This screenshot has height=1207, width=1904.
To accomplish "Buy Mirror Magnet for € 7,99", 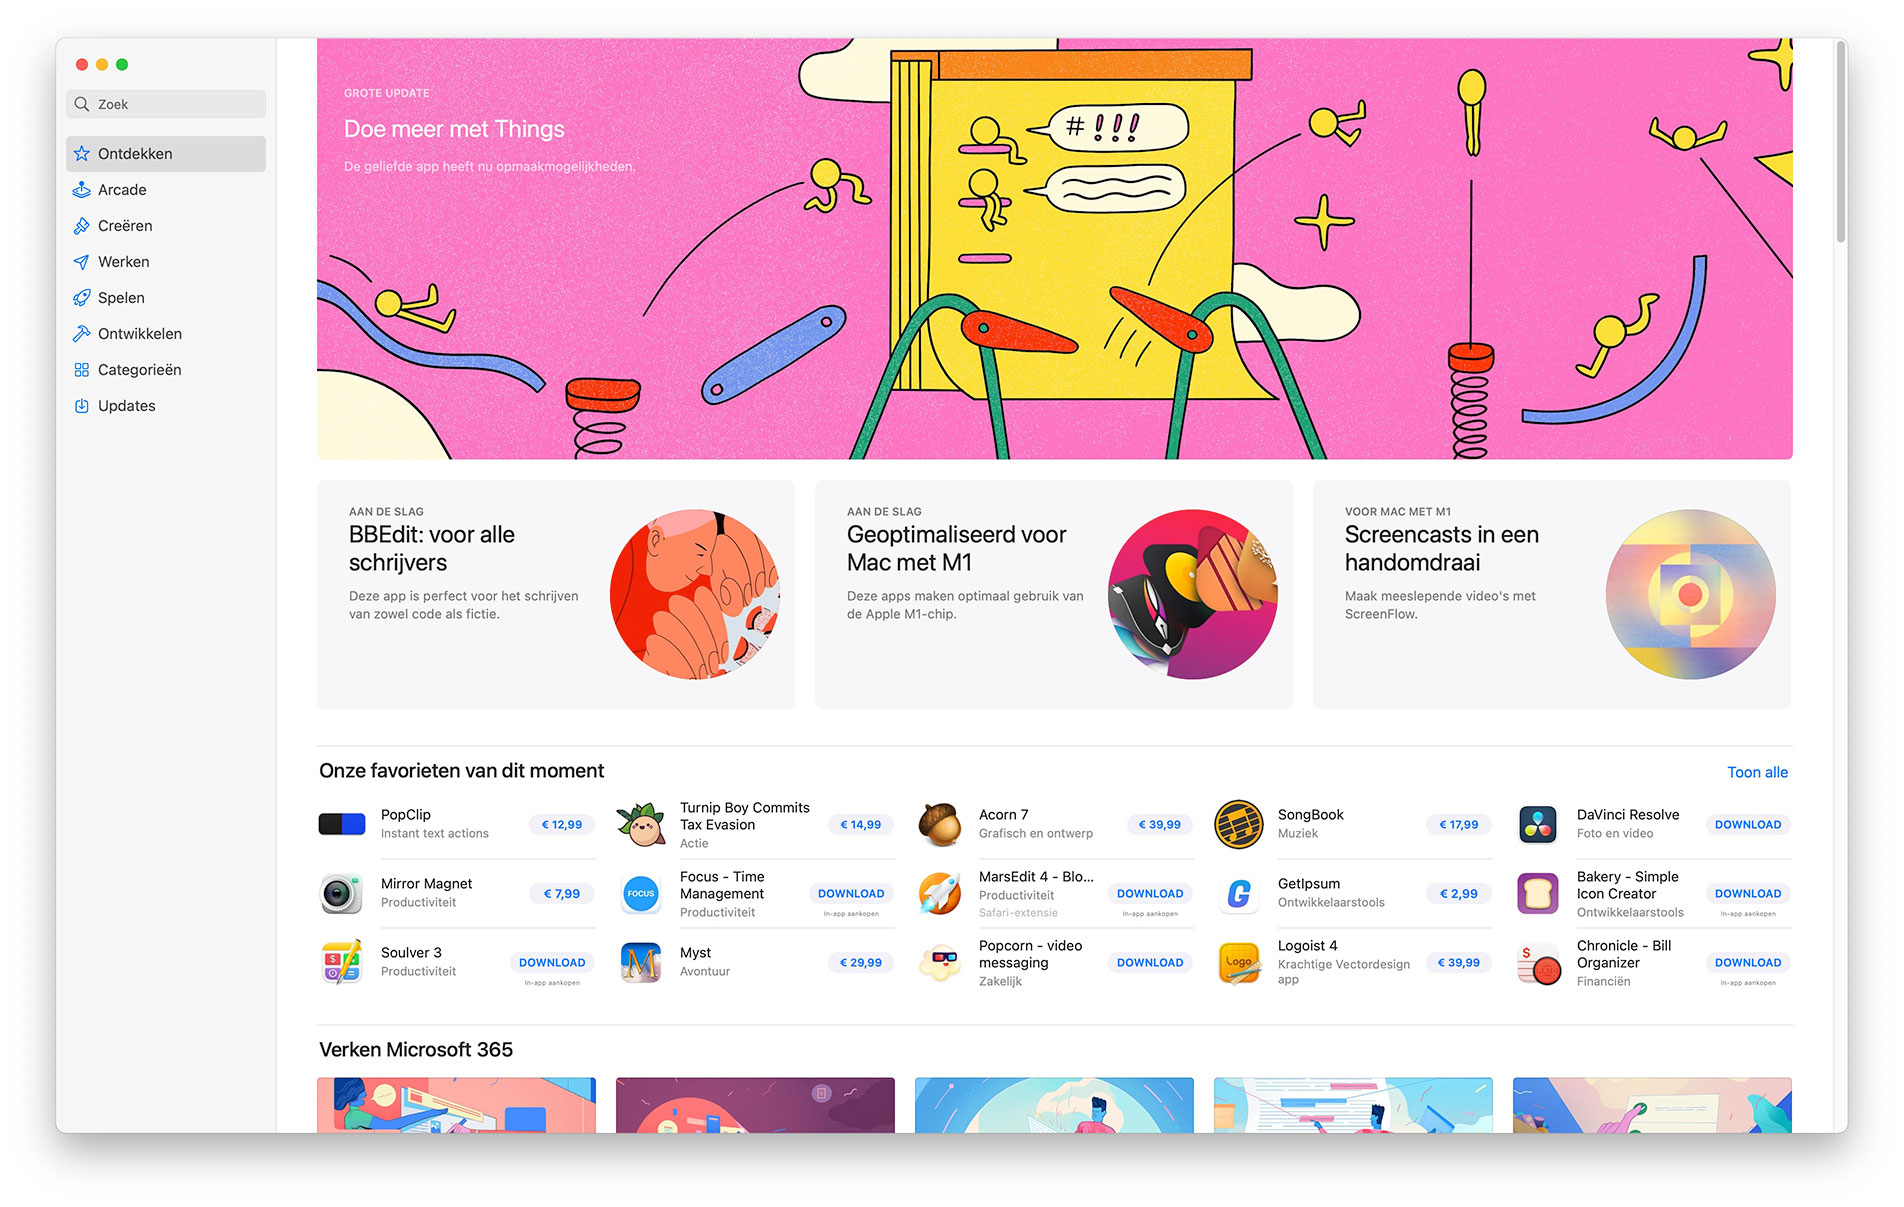I will [x=562, y=894].
